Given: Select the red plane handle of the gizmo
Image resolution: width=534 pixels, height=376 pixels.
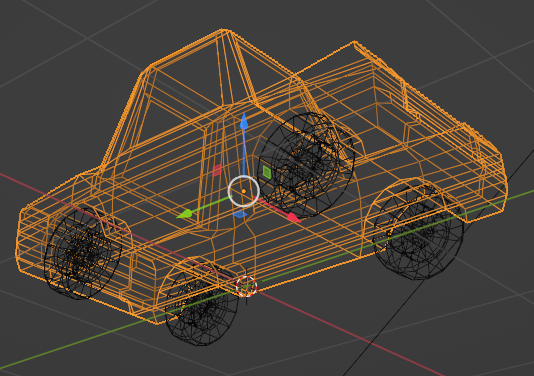Looking at the screenshot, I should coord(217,170).
